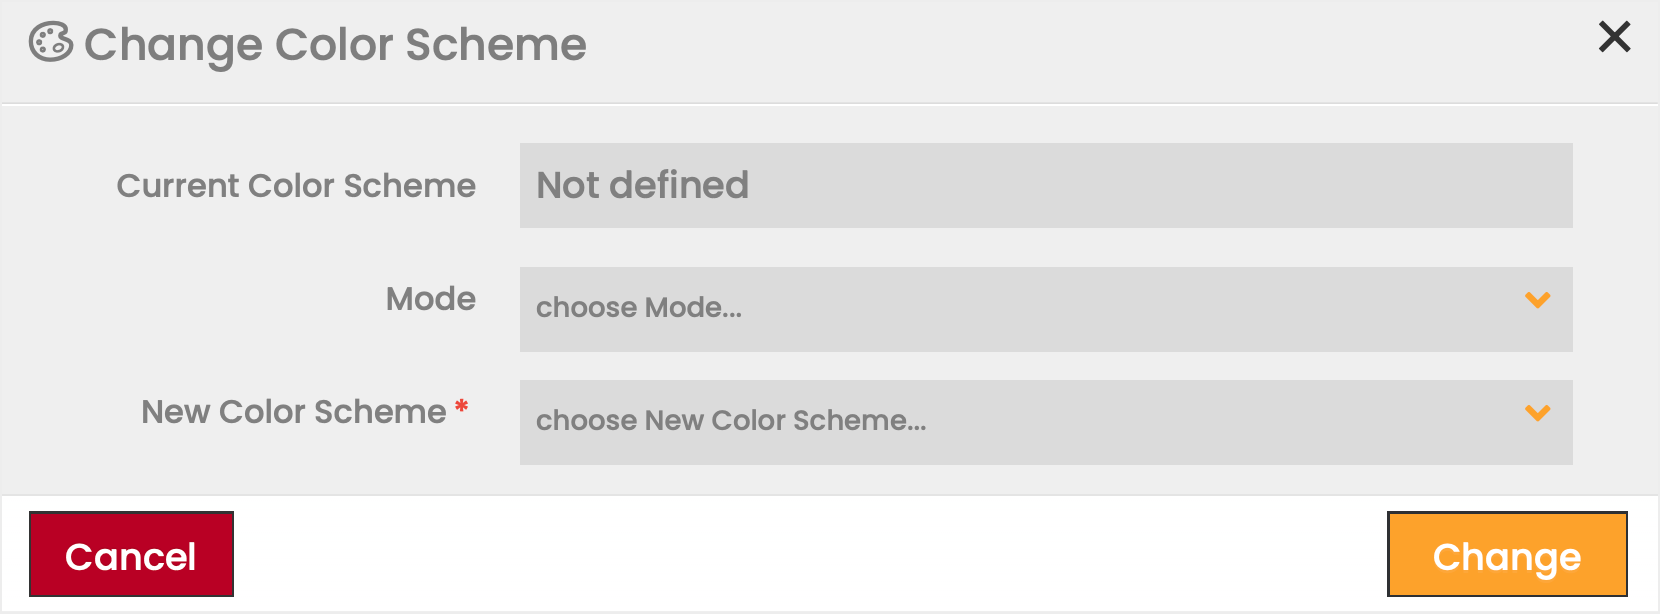Screen dimensions: 1660x614
Task: Click the "New Color Scheme" field label
Action: point(294,412)
